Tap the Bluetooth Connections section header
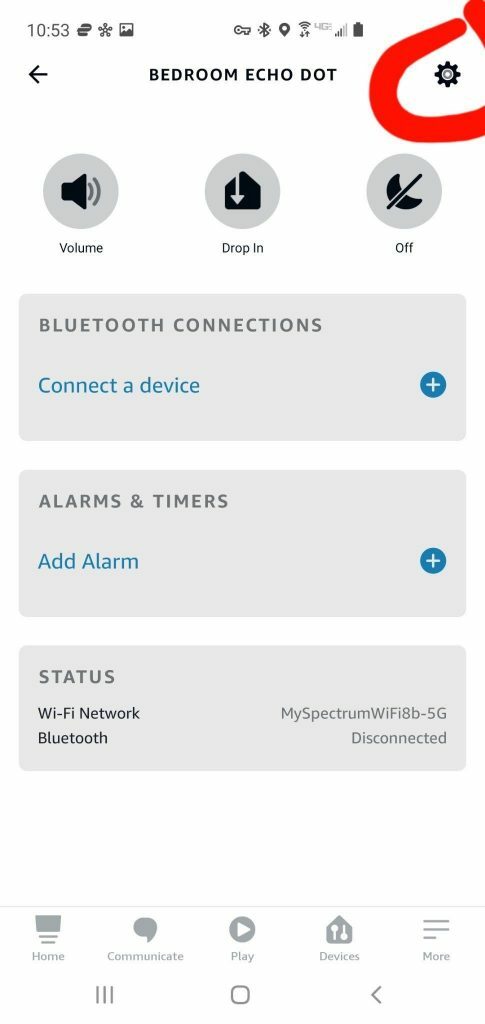485x1024 pixels. click(181, 325)
